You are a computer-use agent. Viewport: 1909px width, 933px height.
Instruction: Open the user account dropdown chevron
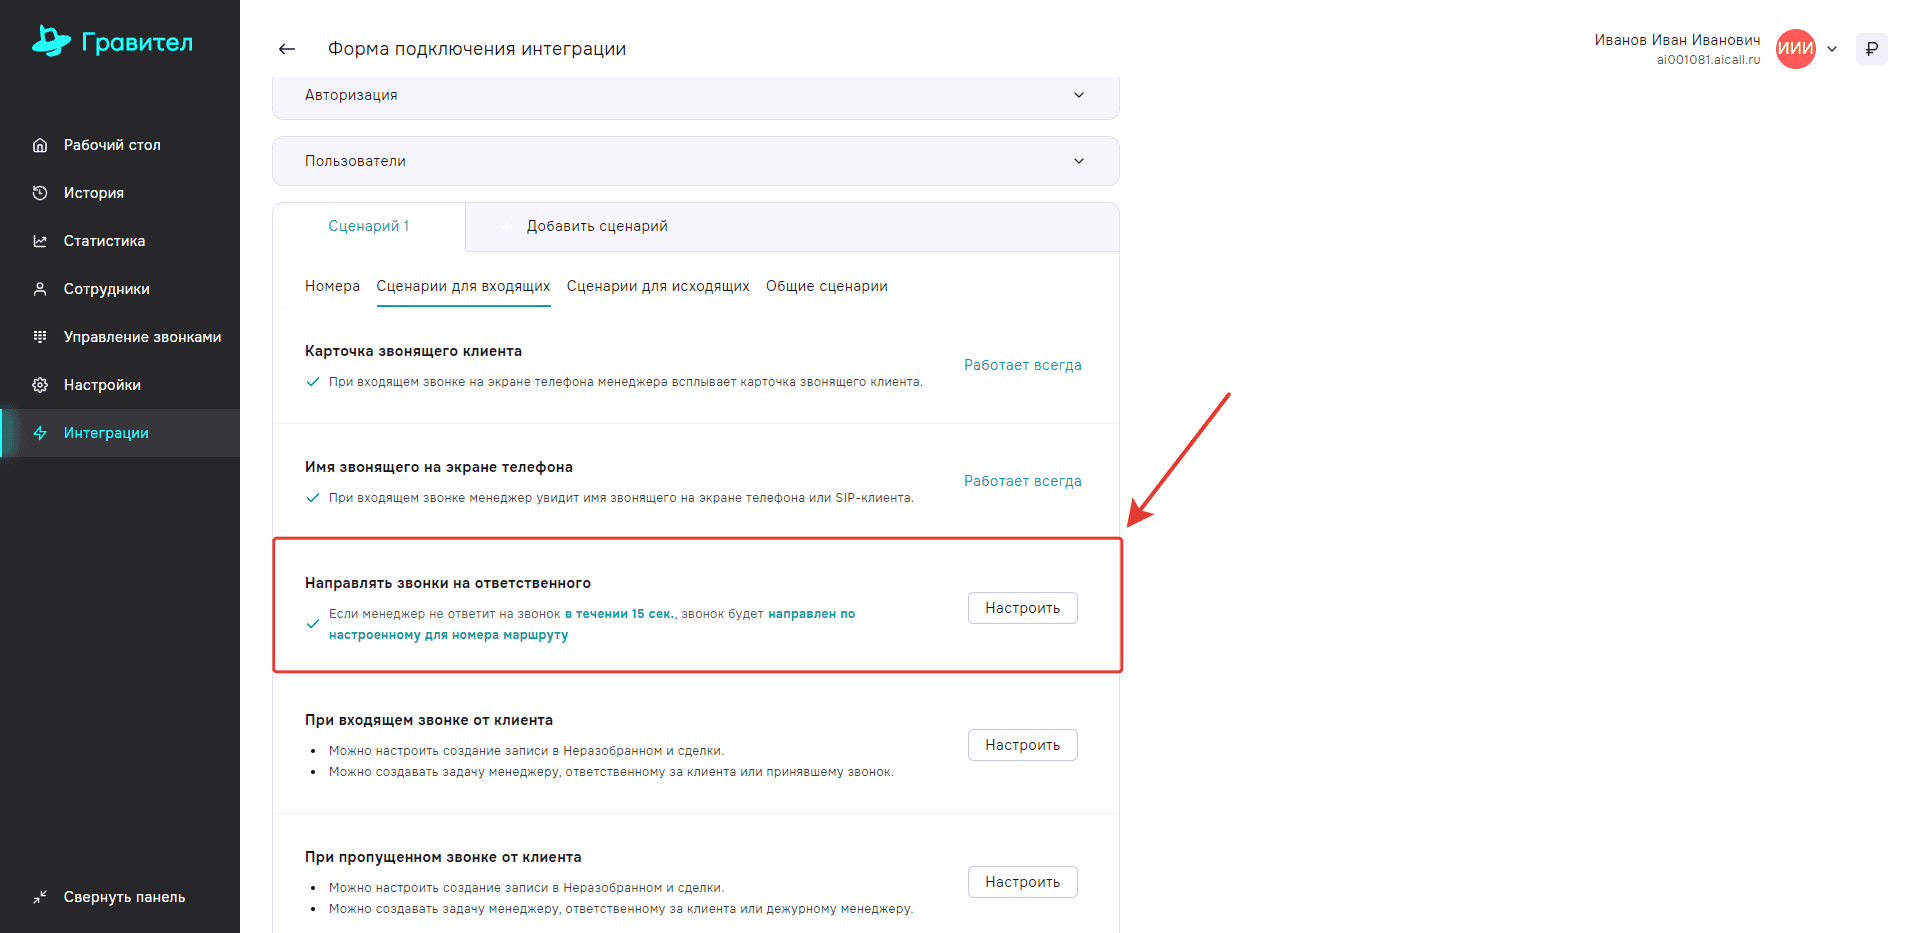[1832, 49]
